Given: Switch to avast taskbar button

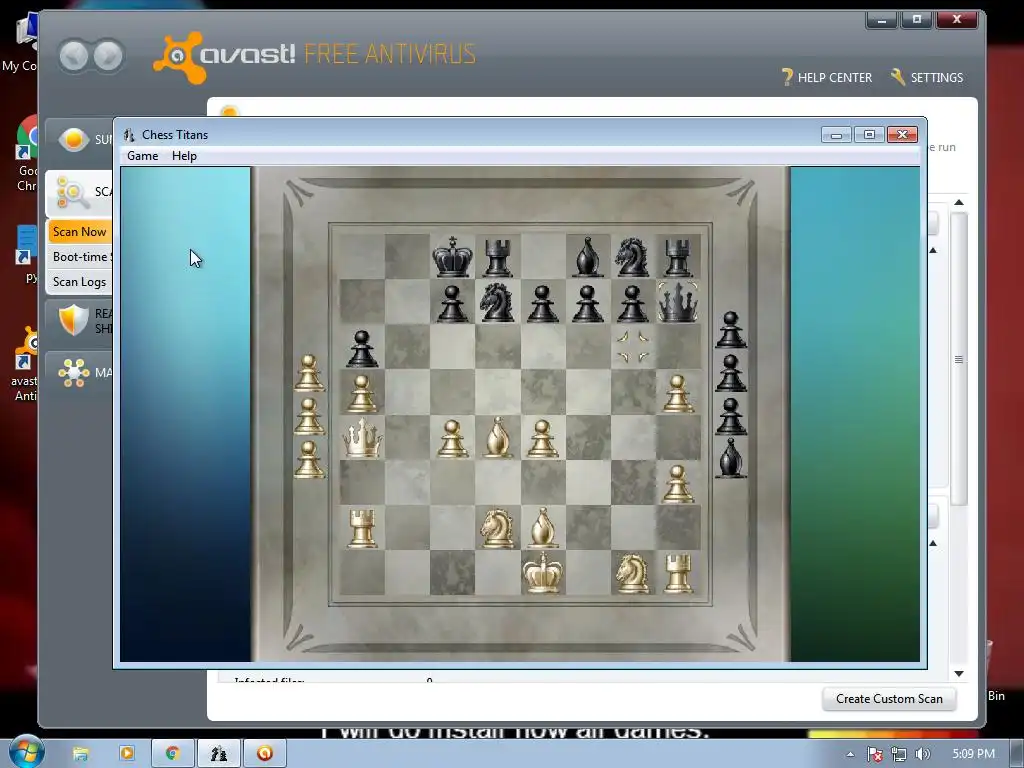Looking at the screenshot, I should [264, 754].
